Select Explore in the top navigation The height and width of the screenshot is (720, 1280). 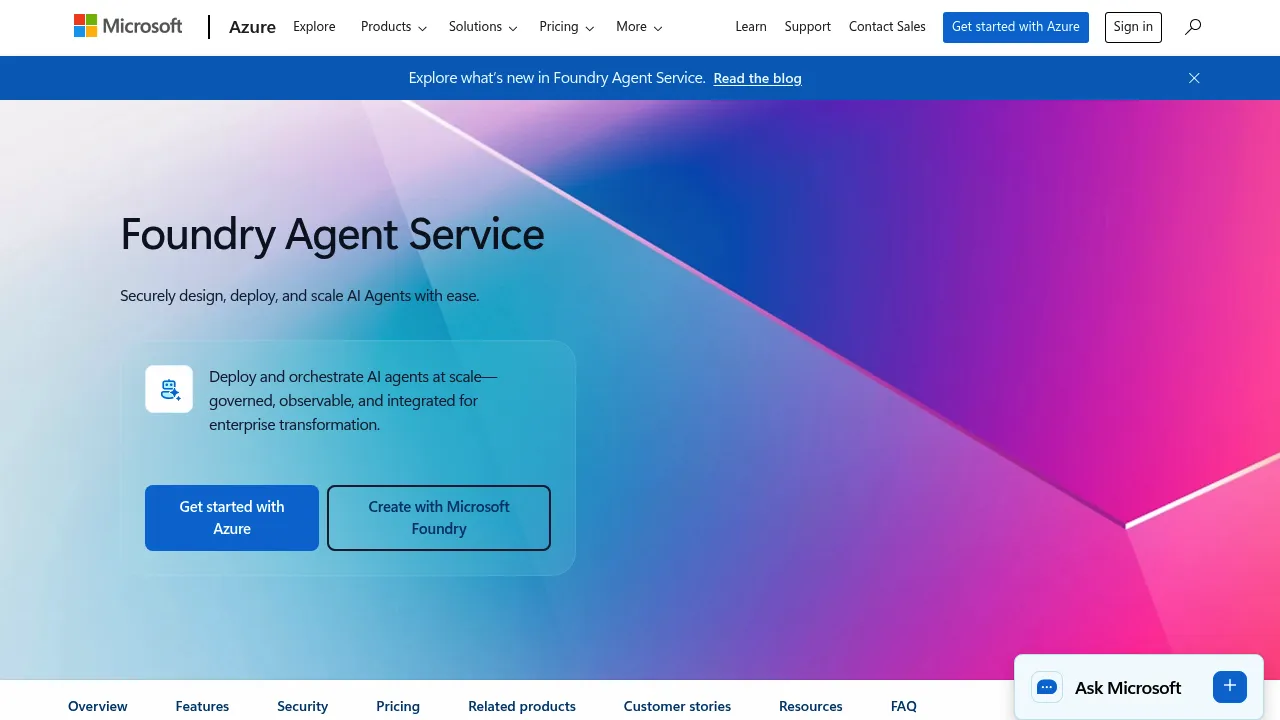pos(314,27)
